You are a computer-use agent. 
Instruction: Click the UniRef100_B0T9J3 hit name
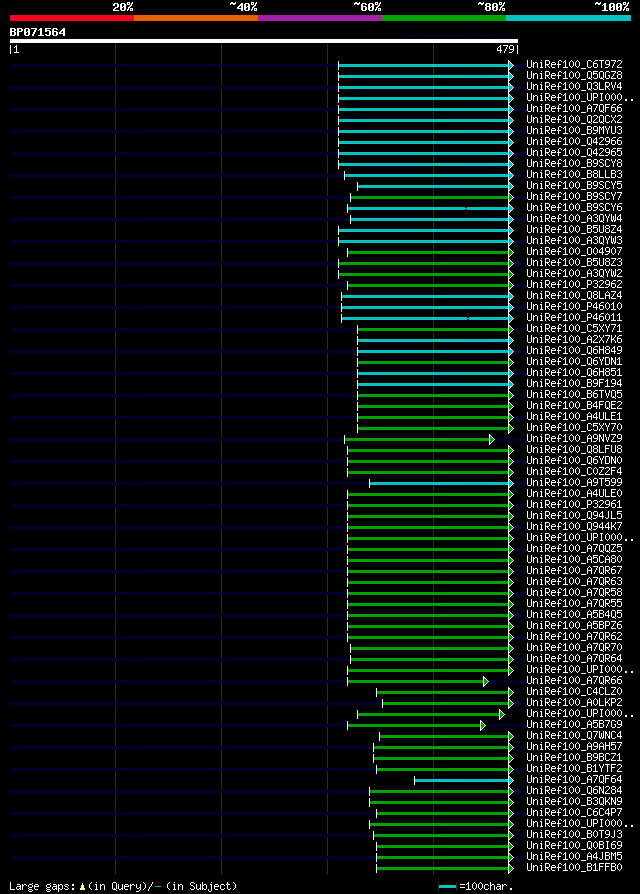tap(574, 835)
